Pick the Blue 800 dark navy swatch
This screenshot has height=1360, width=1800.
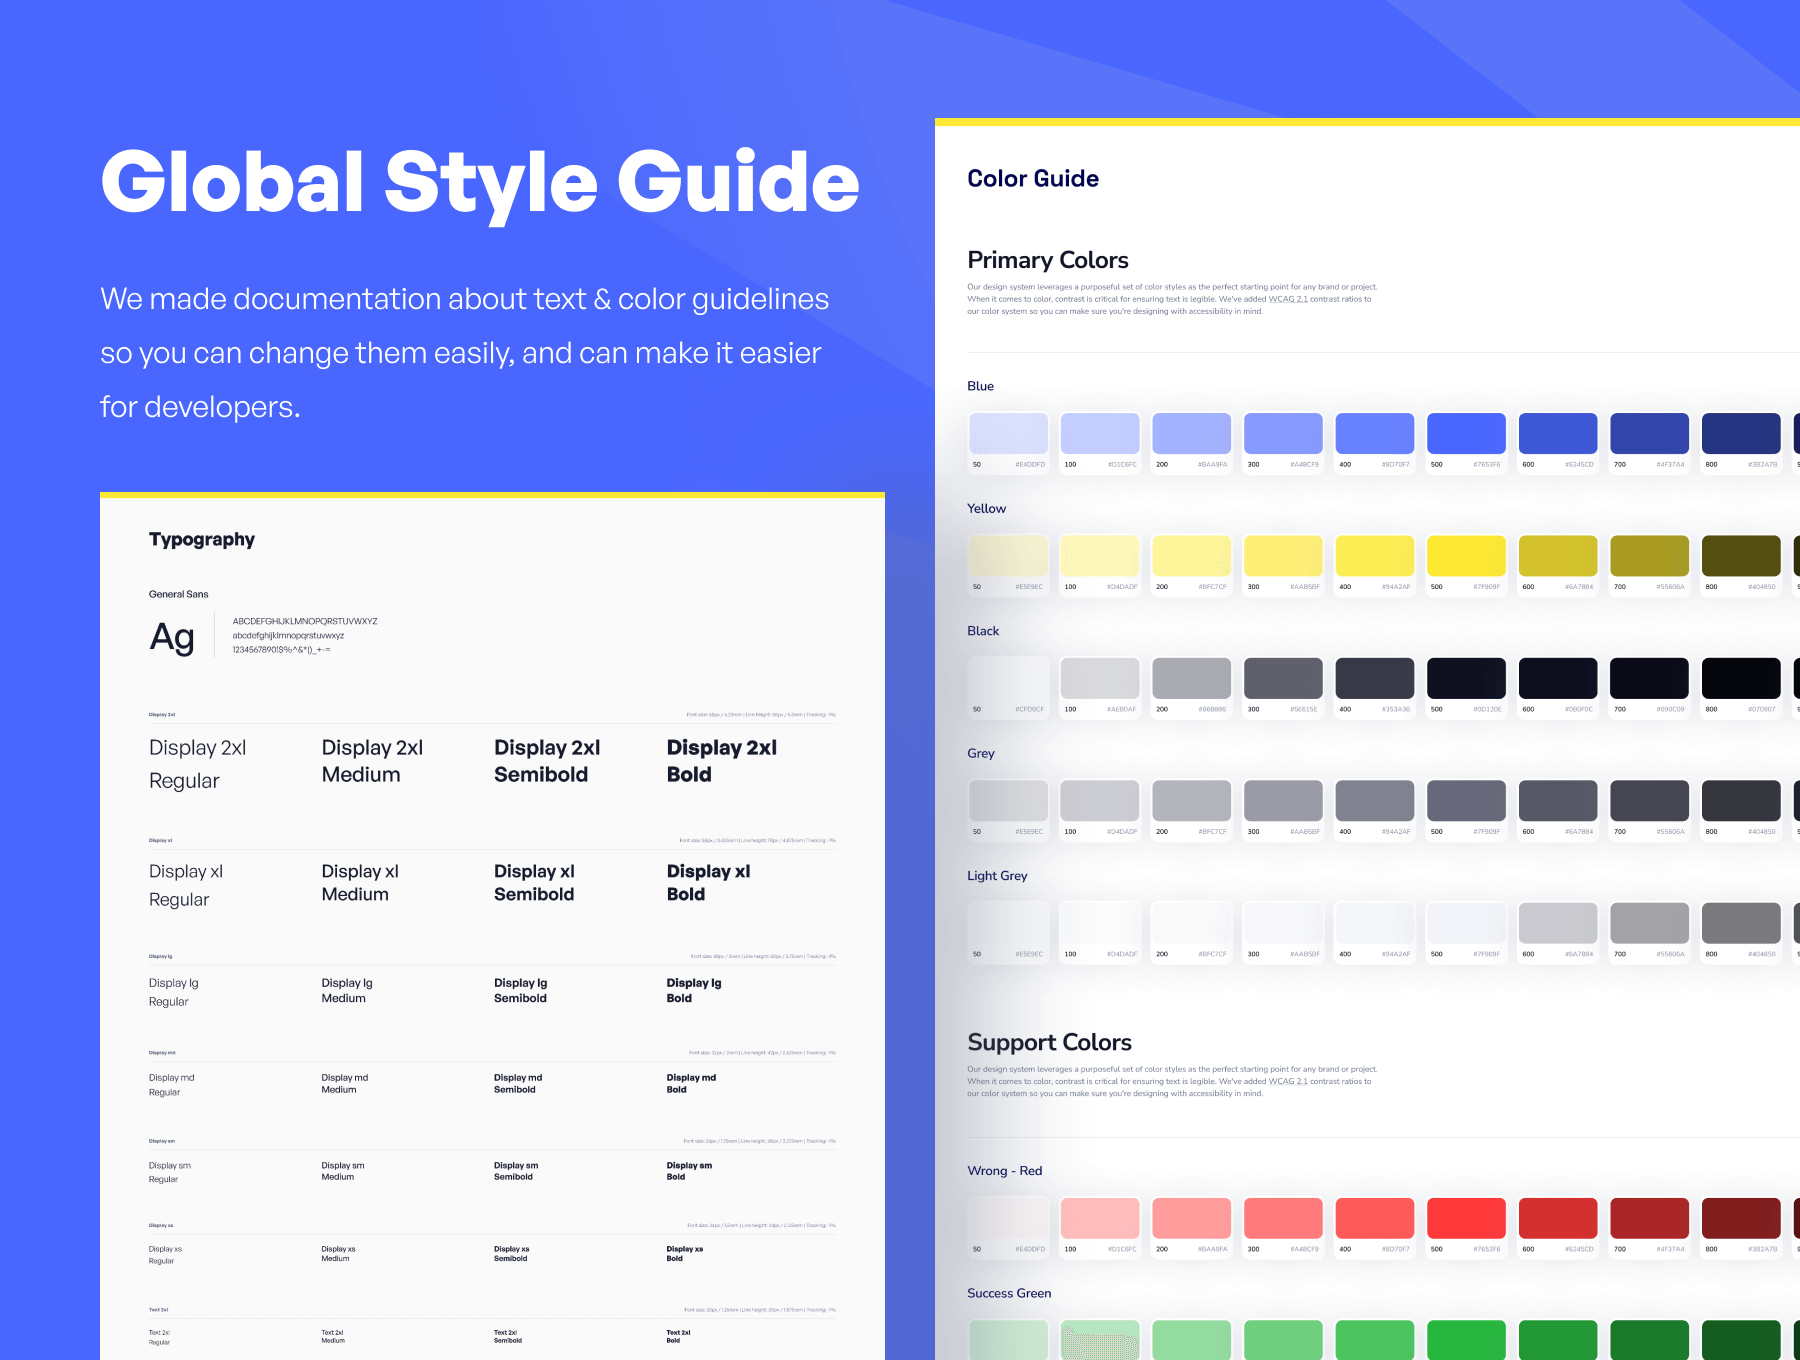(x=1740, y=434)
